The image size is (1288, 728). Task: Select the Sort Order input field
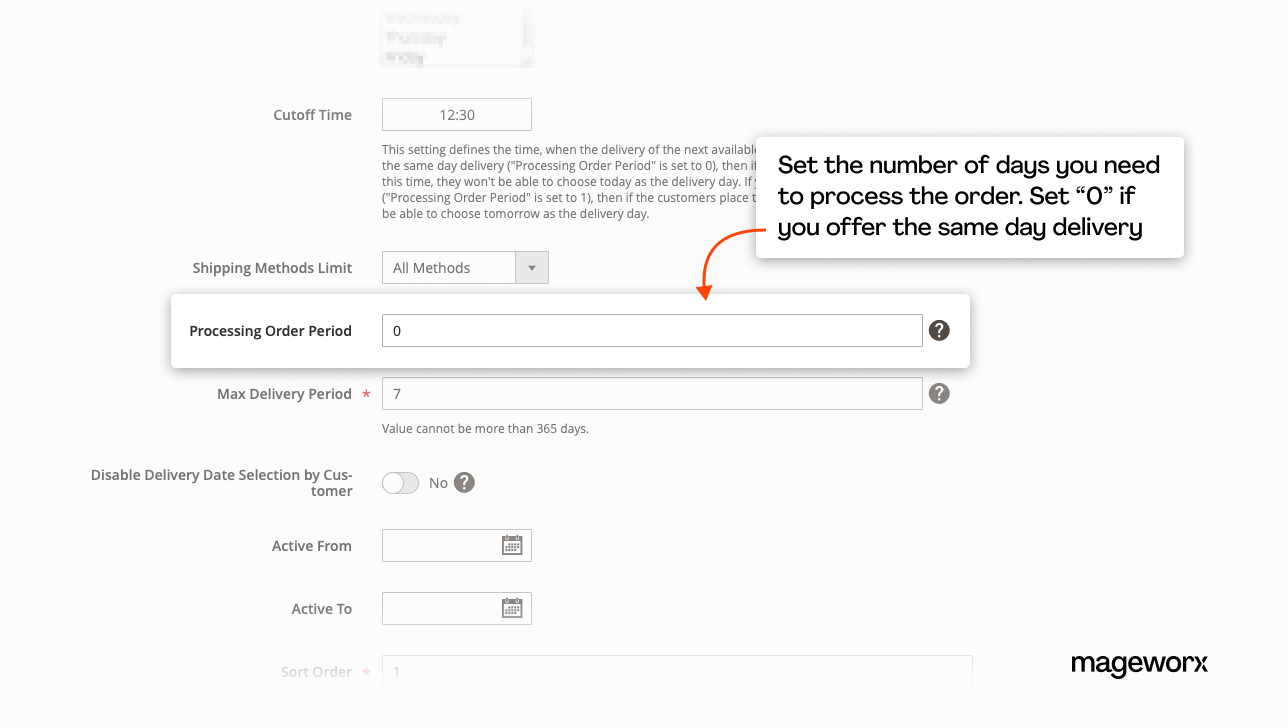[676, 671]
